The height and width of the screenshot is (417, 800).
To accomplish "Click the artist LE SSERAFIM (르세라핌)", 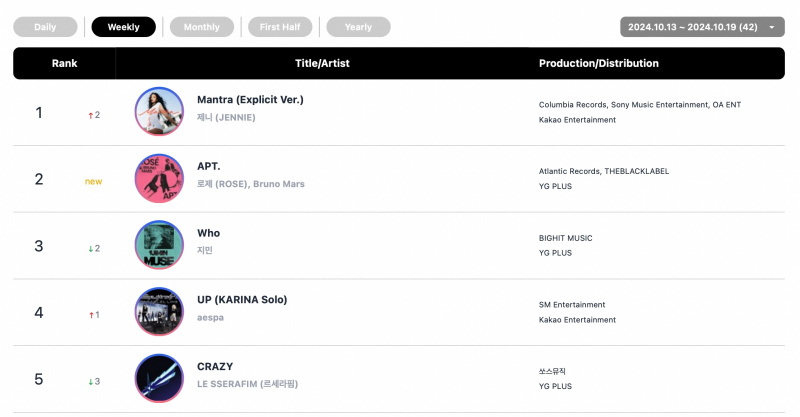I will coord(247,384).
